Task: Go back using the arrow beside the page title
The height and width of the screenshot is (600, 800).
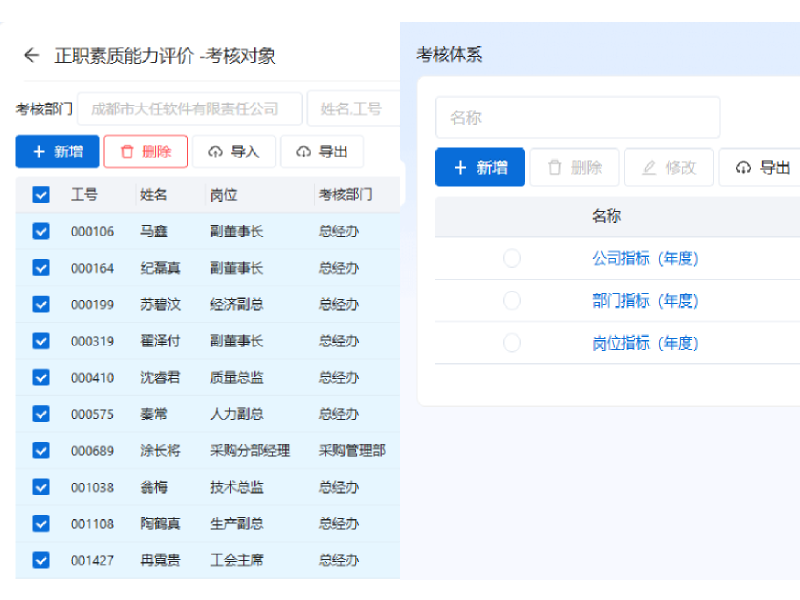Action: [32, 55]
